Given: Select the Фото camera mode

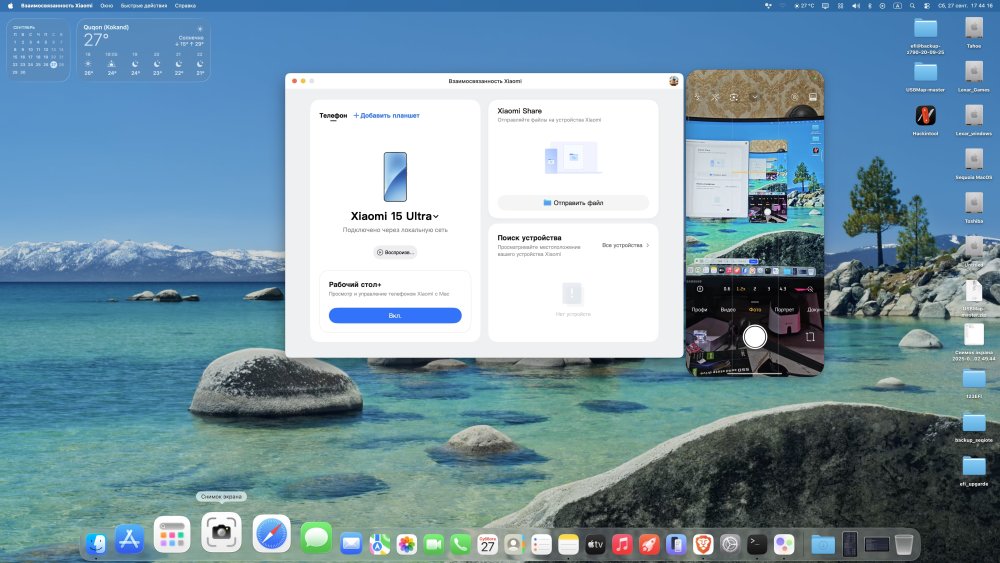Looking at the screenshot, I should (754, 309).
